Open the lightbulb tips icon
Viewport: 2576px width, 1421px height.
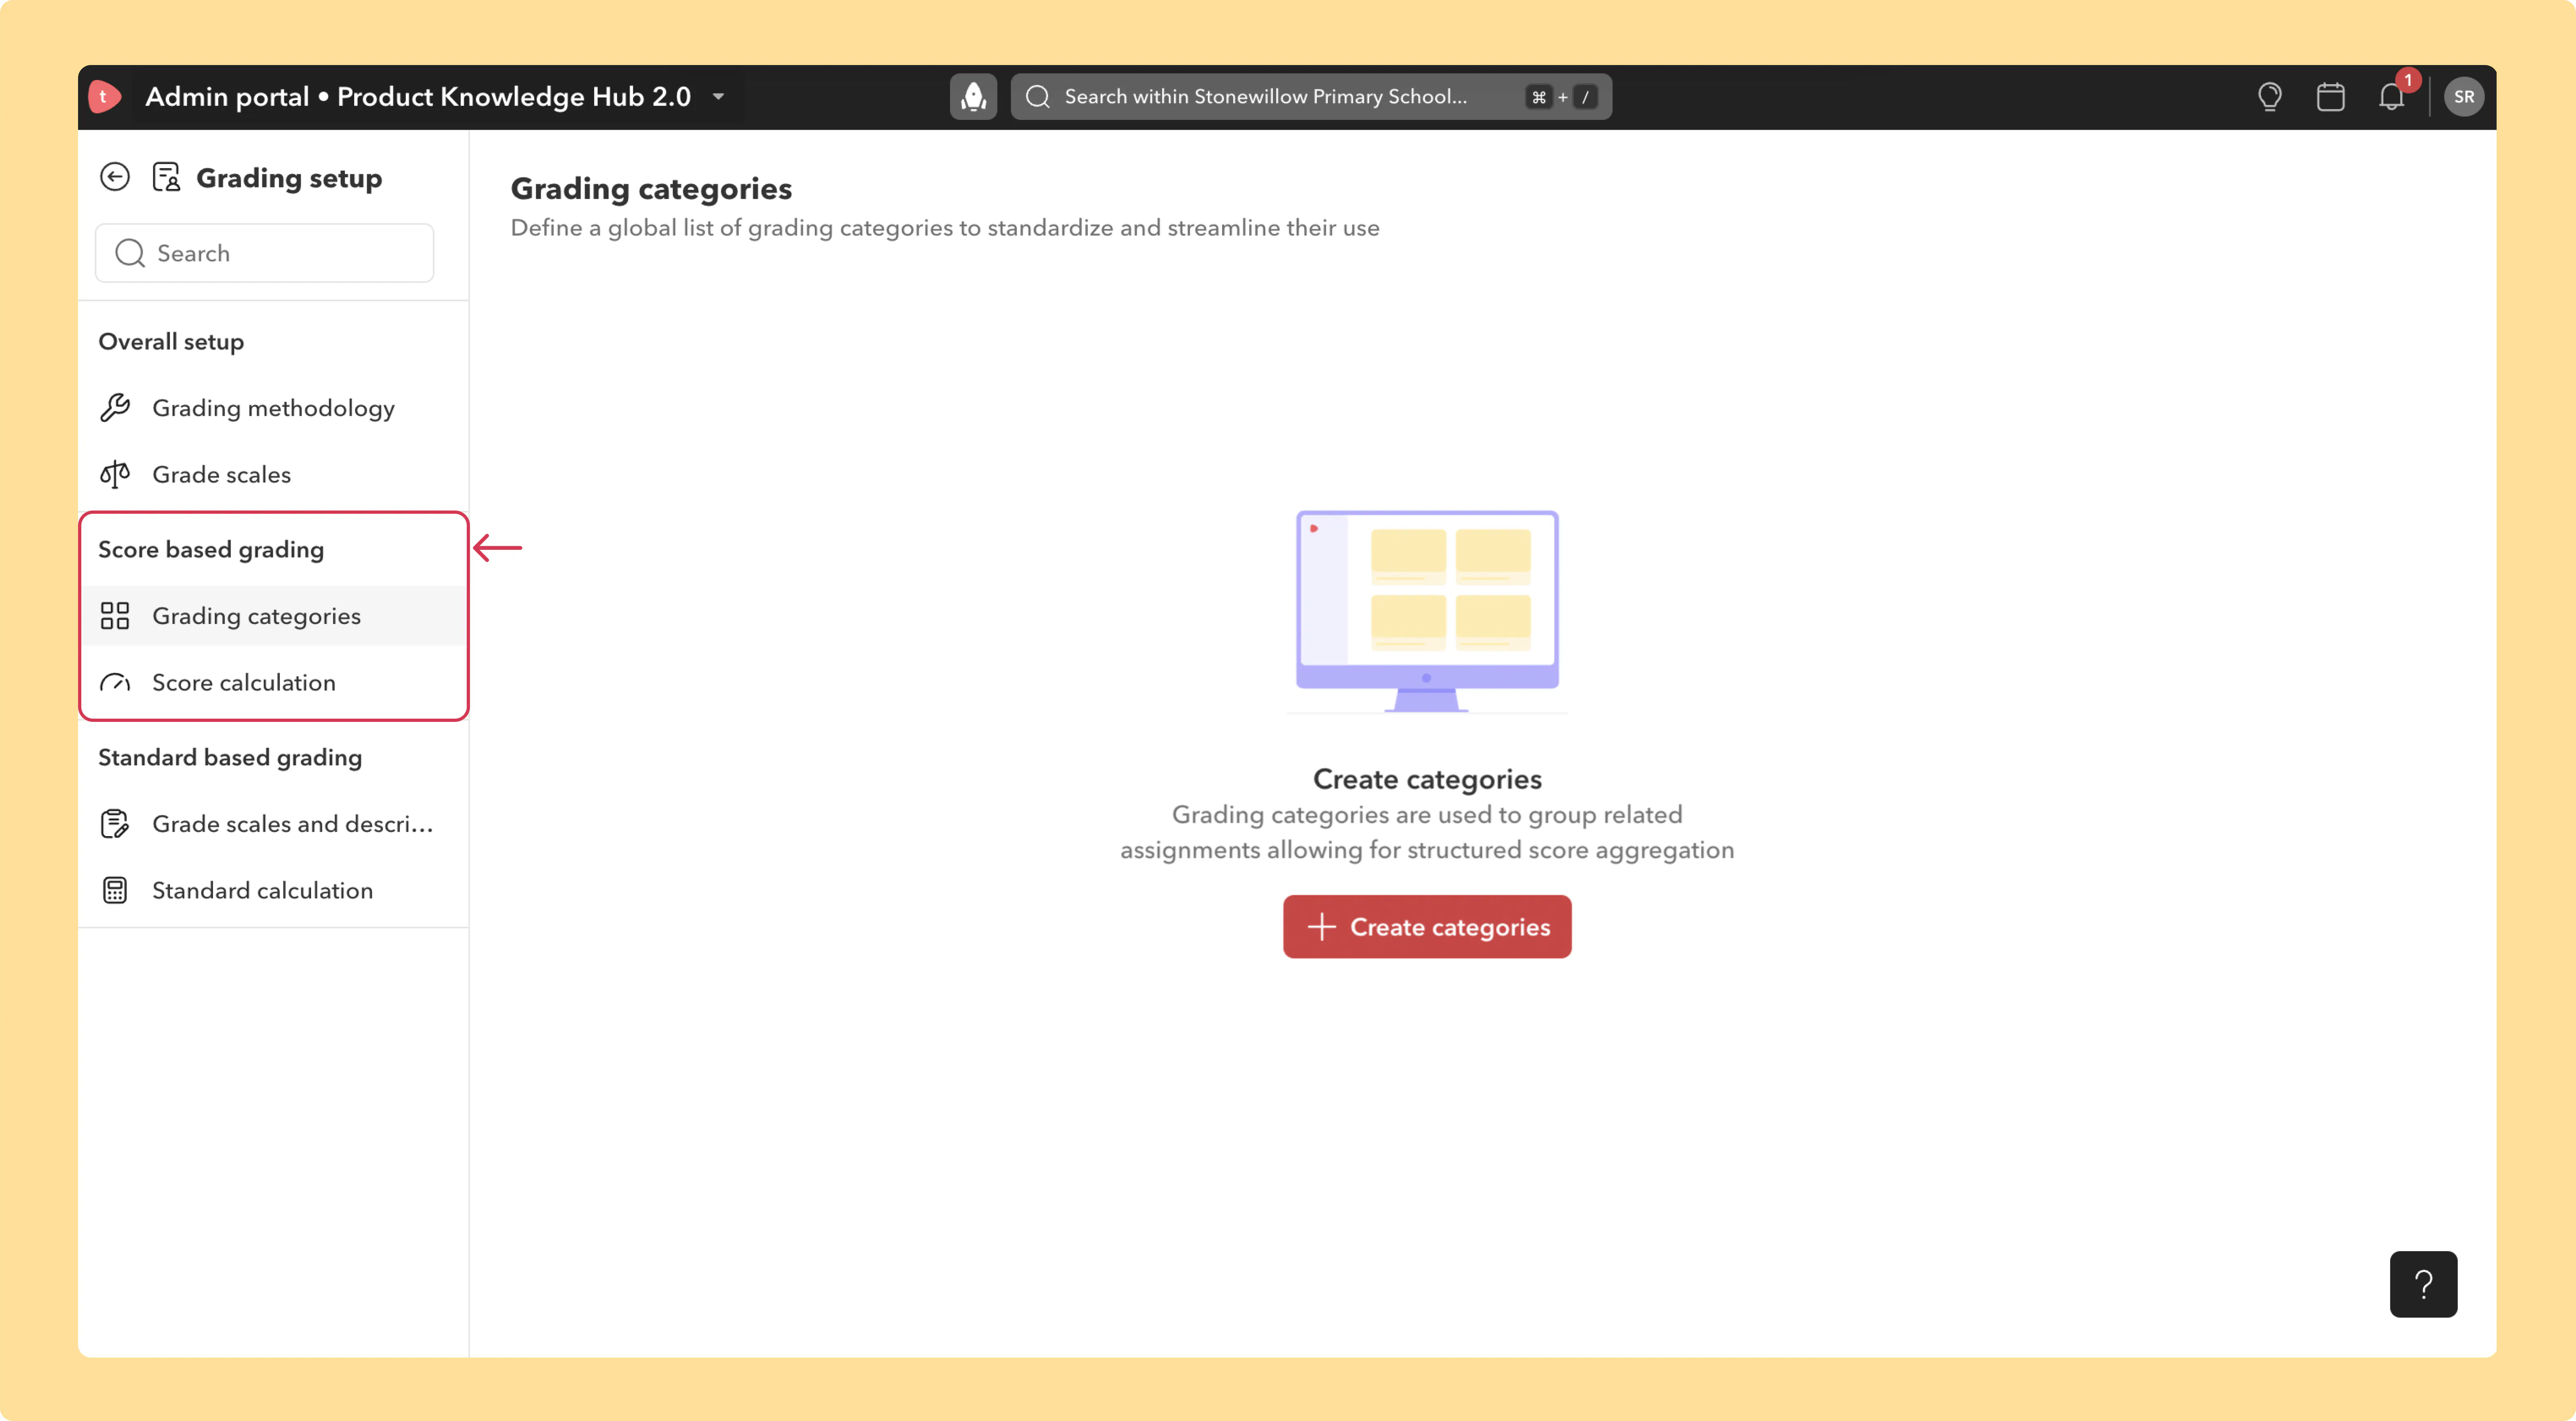(x=2269, y=97)
